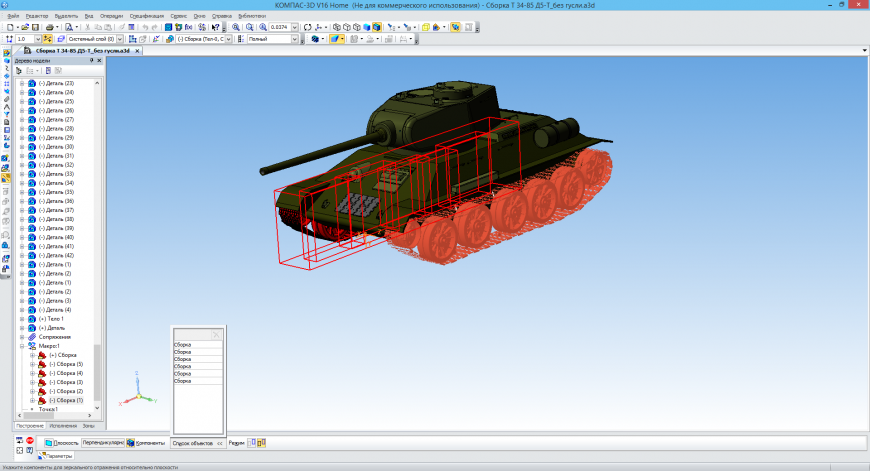870x471 pixels.
Task: Toggle the first Режим mode button
Action: [x=251, y=443]
